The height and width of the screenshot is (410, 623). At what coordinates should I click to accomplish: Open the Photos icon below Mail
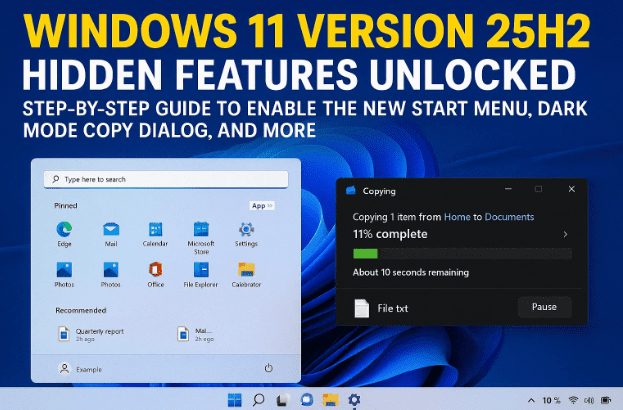point(110,270)
